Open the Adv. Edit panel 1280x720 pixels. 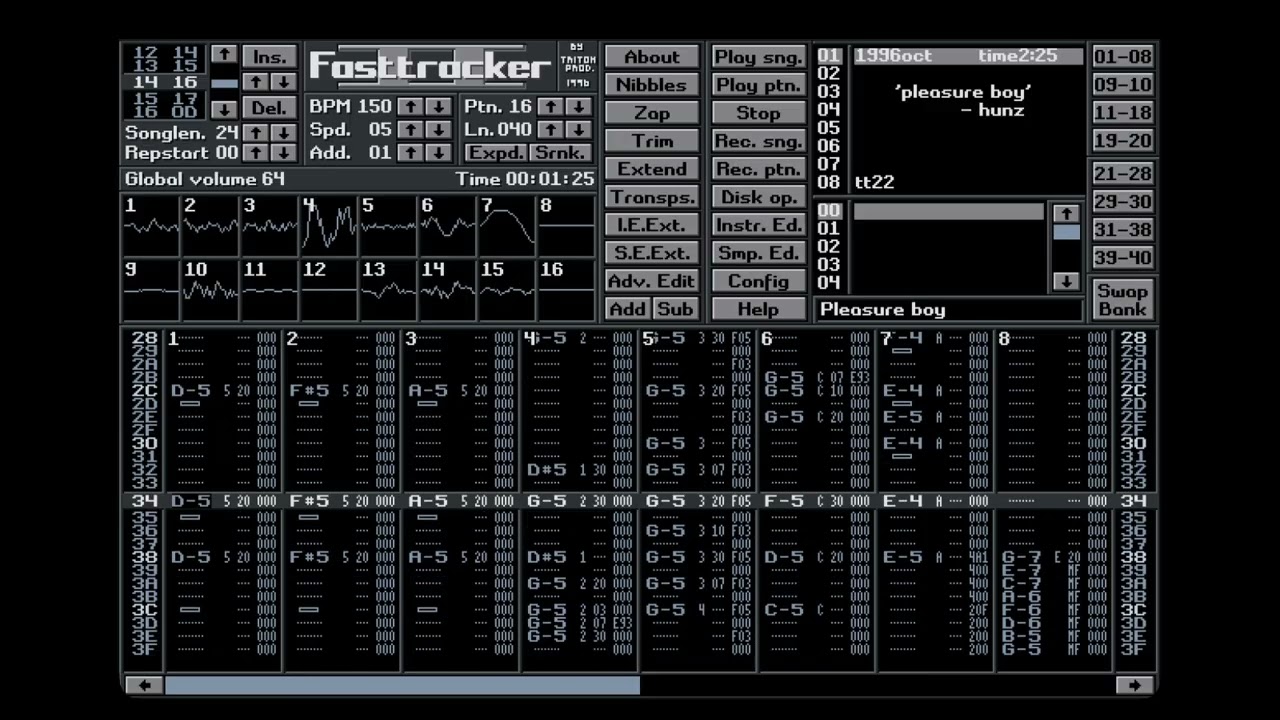click(x=652, y=281)
